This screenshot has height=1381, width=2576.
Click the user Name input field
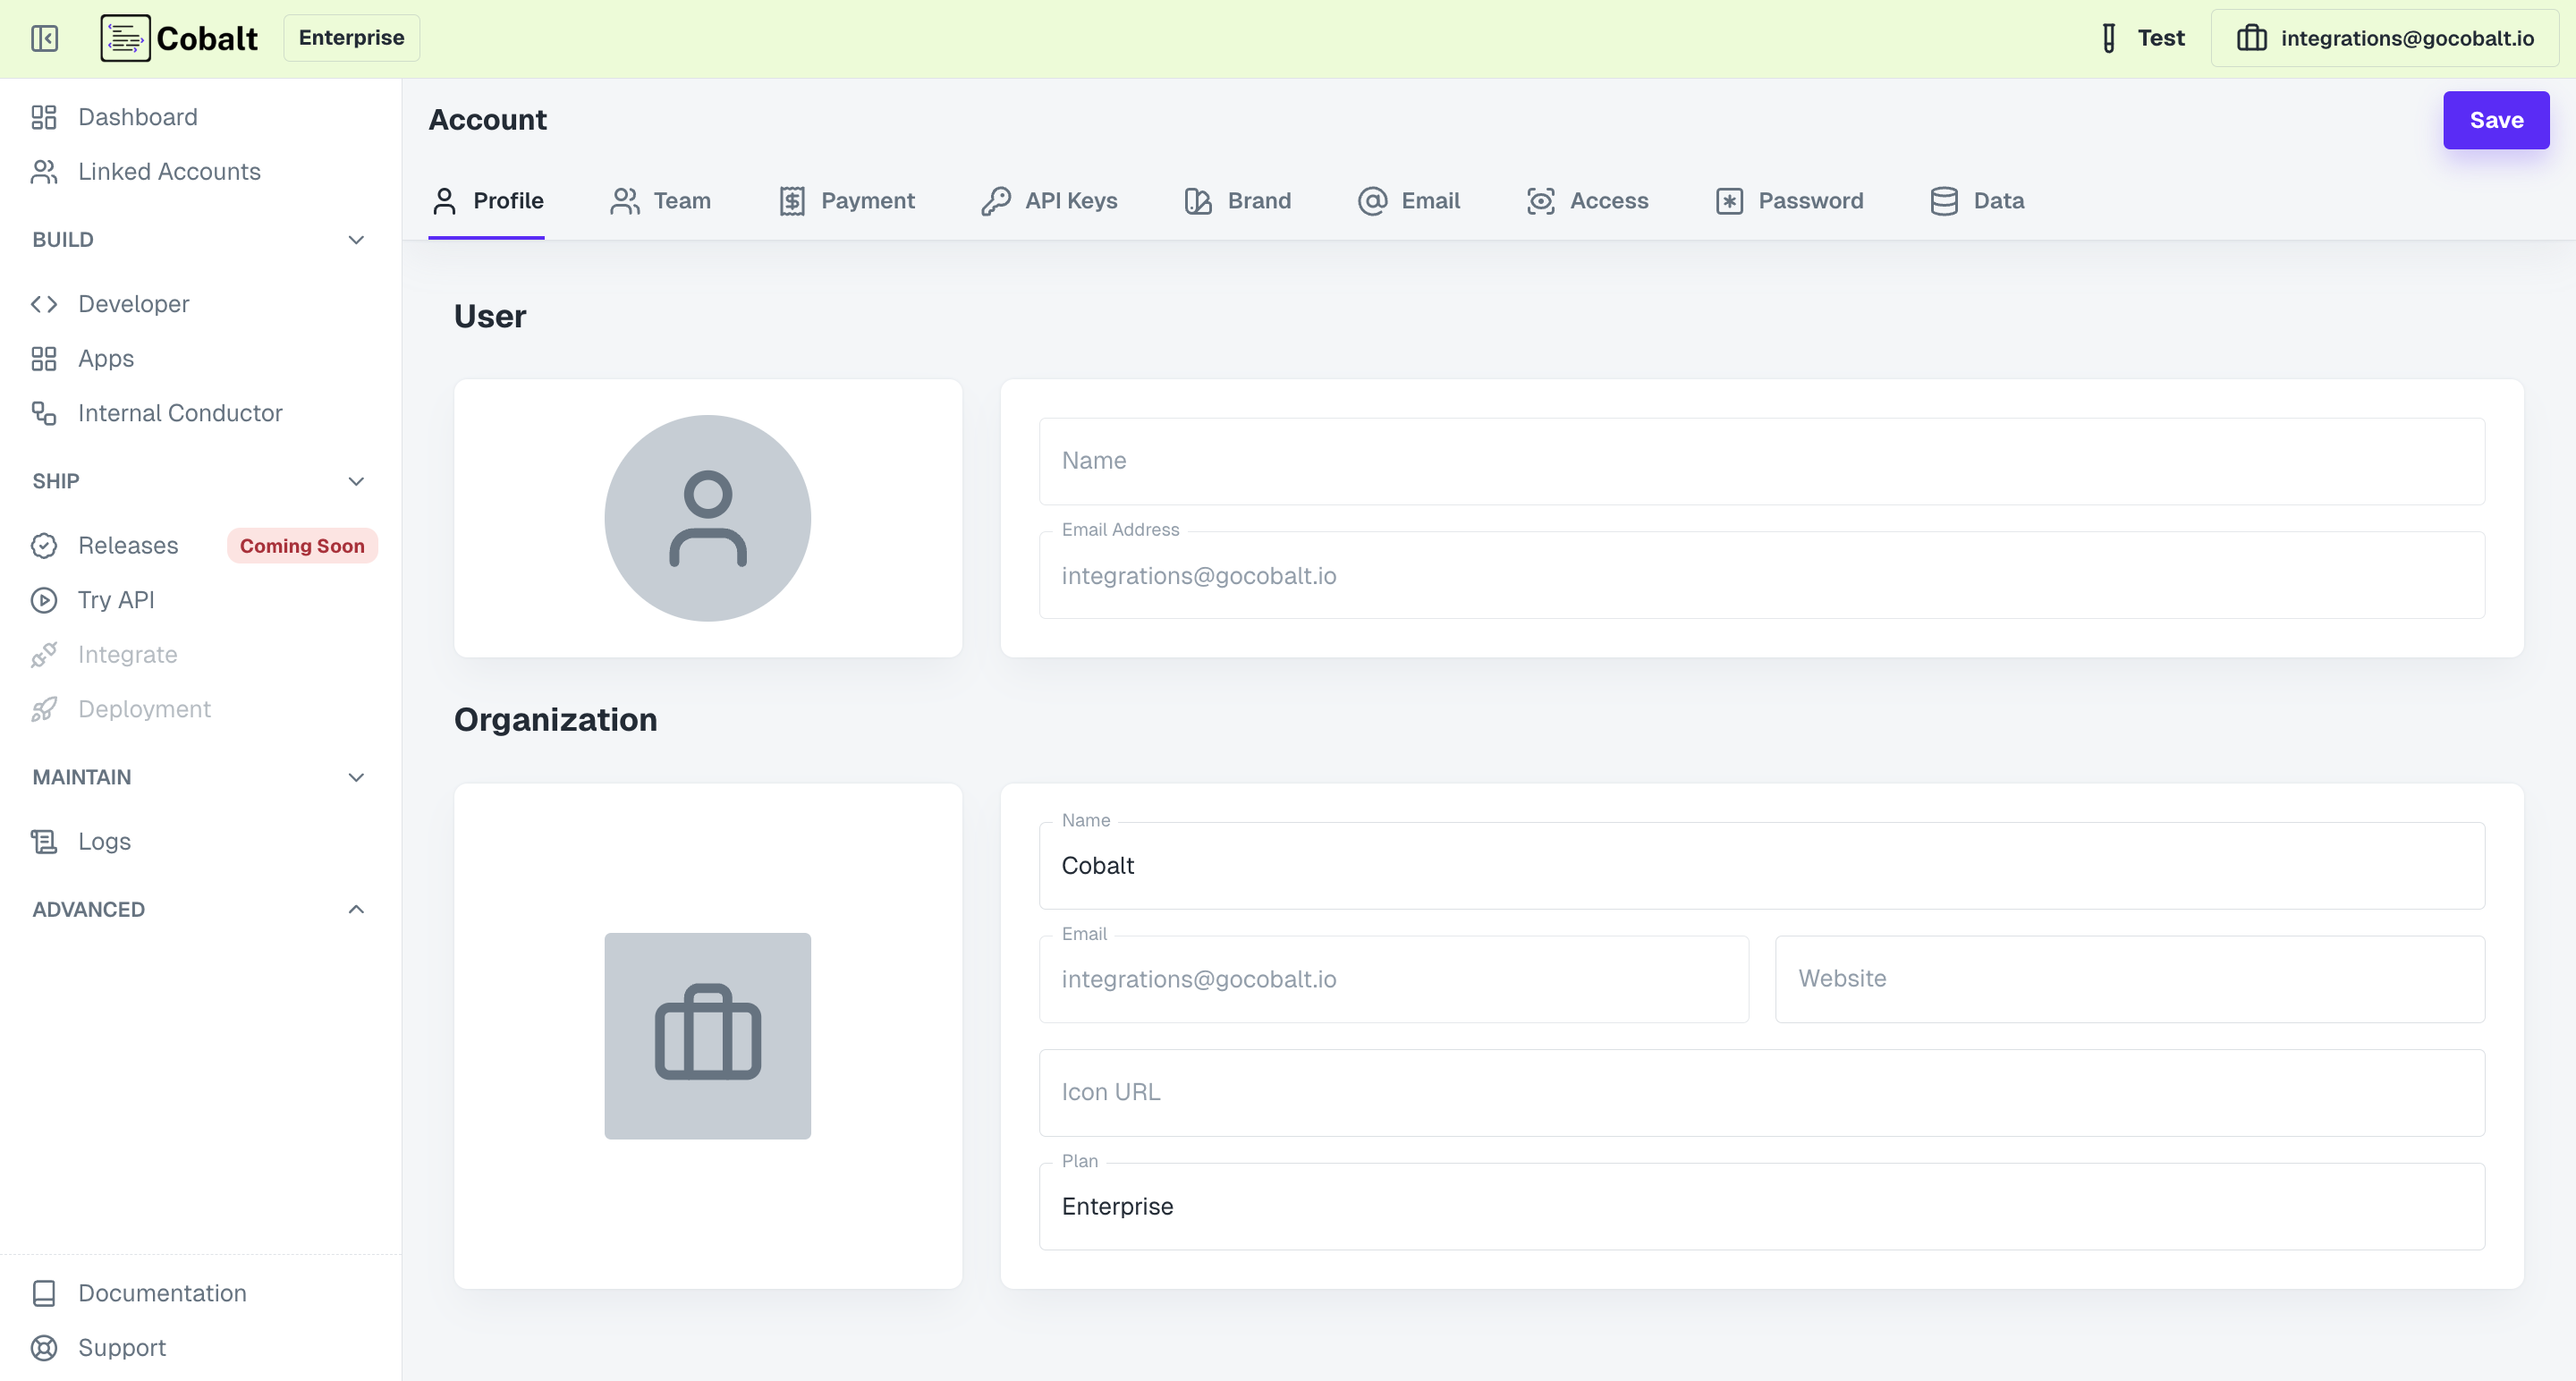click(x=1761, y=461)
